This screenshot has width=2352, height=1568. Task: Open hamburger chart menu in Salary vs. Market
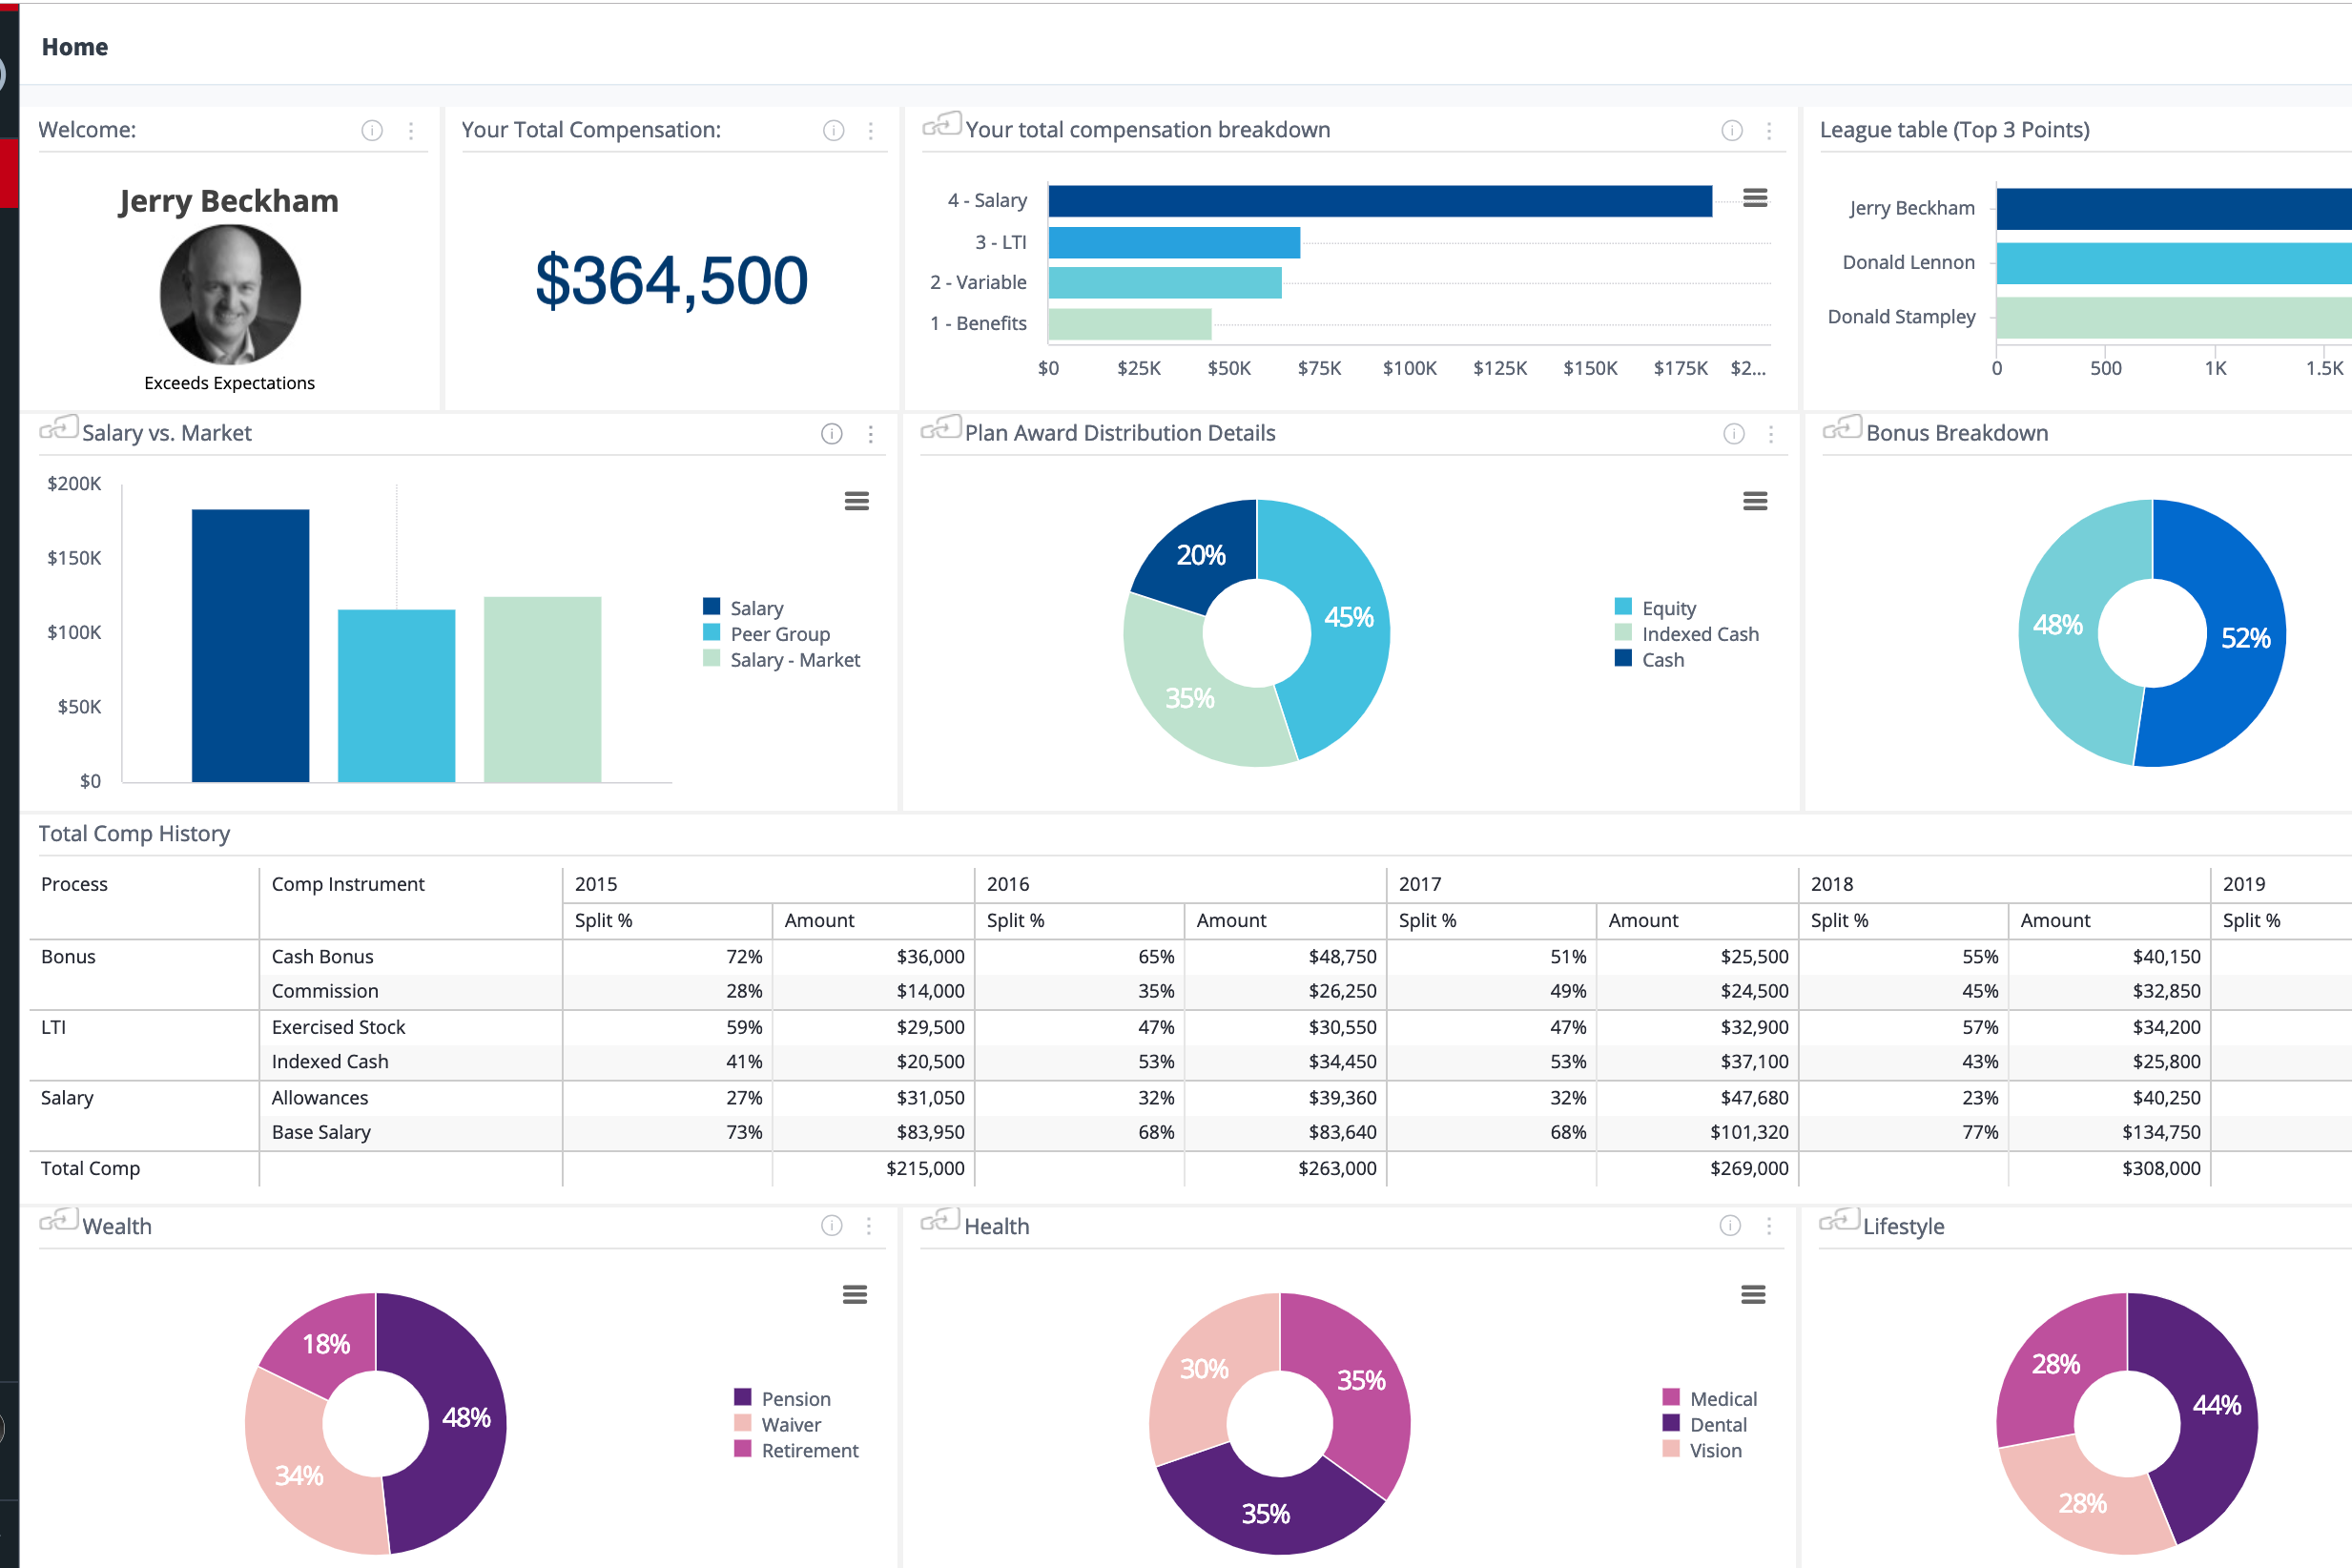coord(856,501)
